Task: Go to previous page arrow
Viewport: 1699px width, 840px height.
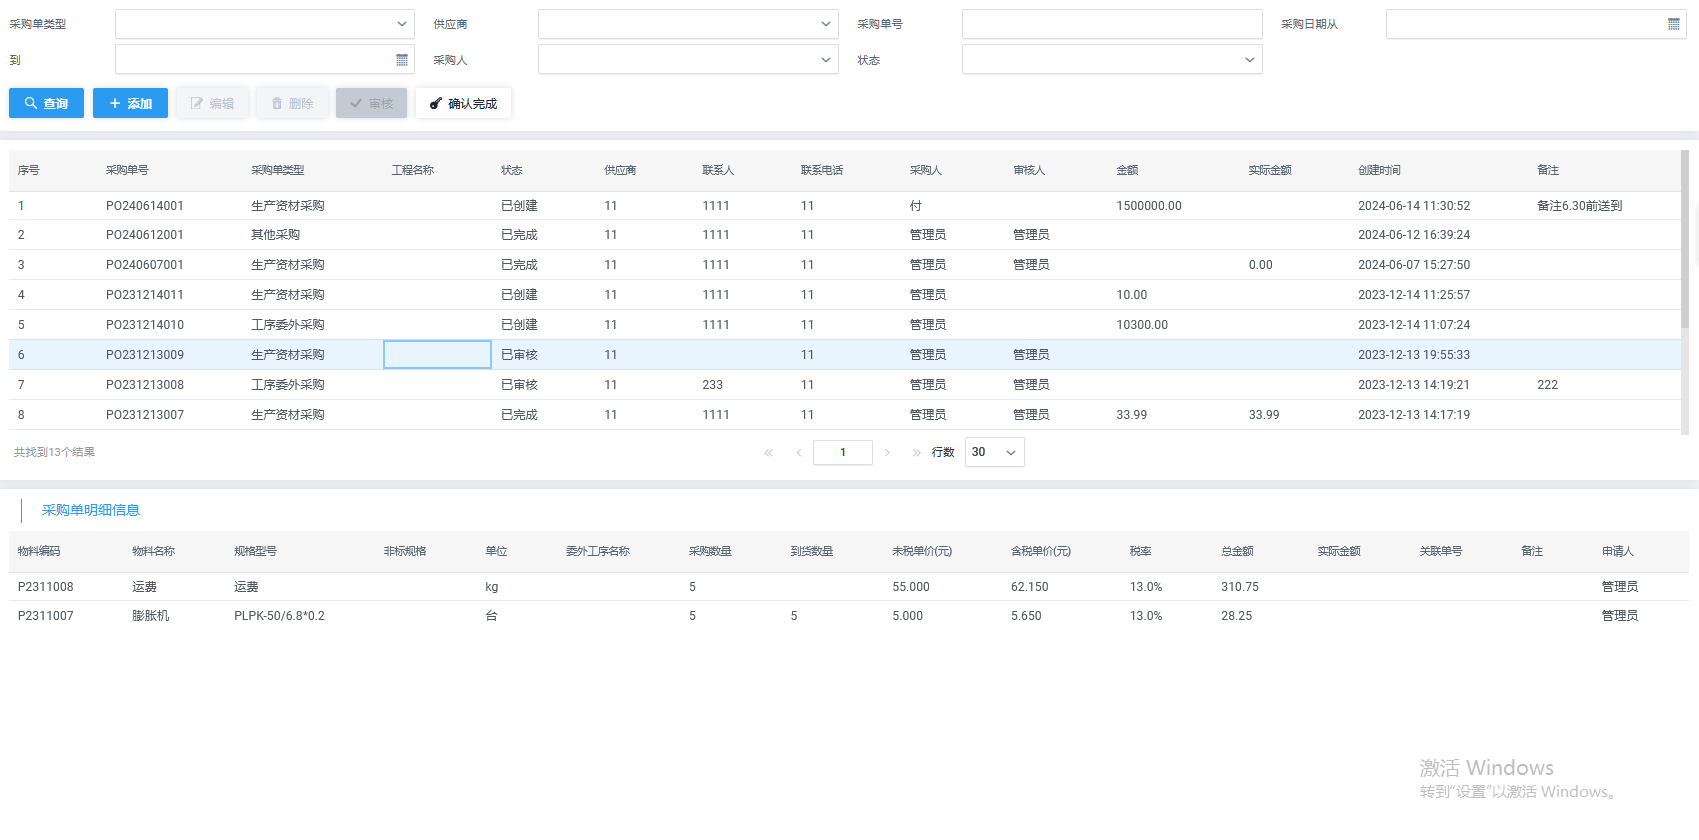Action: tap(798, 452)
